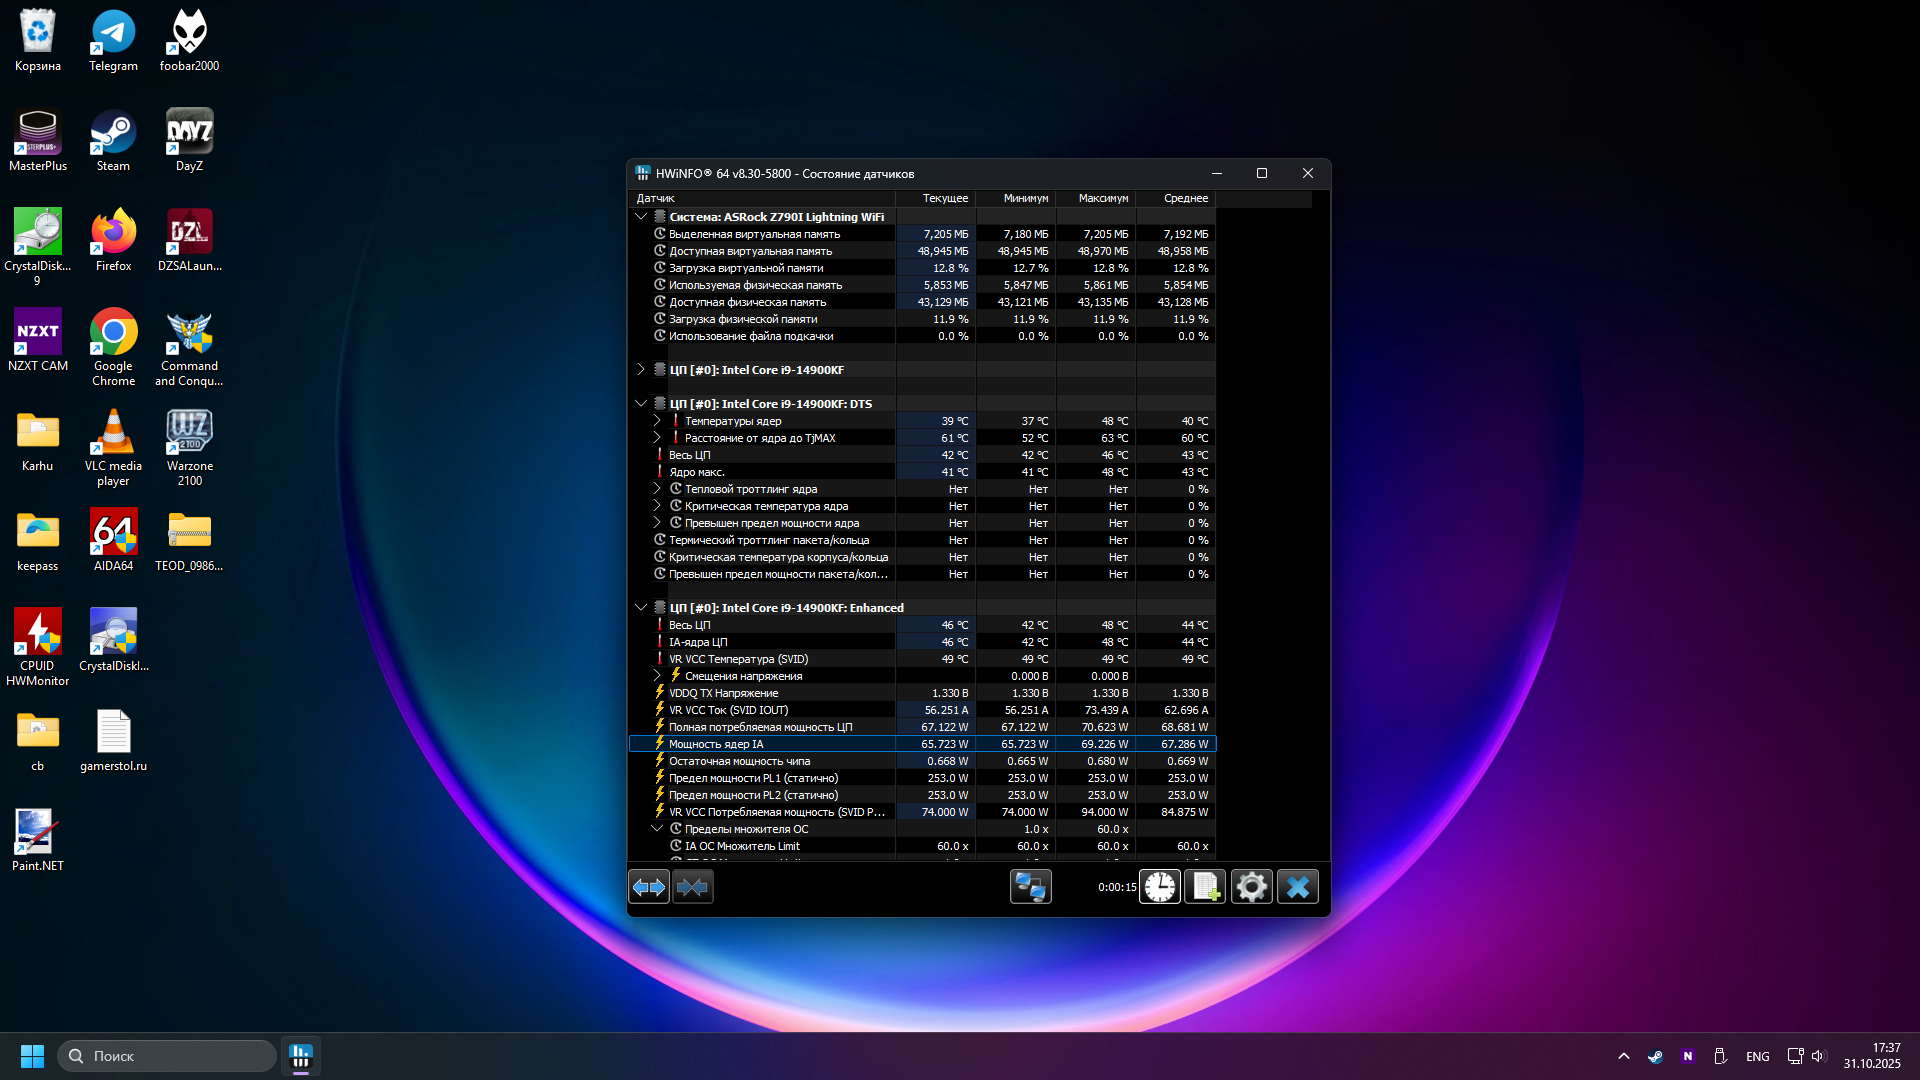The image size is (1920, 1080).
Task: Click the Текущее column header
Action: (944, 198)
